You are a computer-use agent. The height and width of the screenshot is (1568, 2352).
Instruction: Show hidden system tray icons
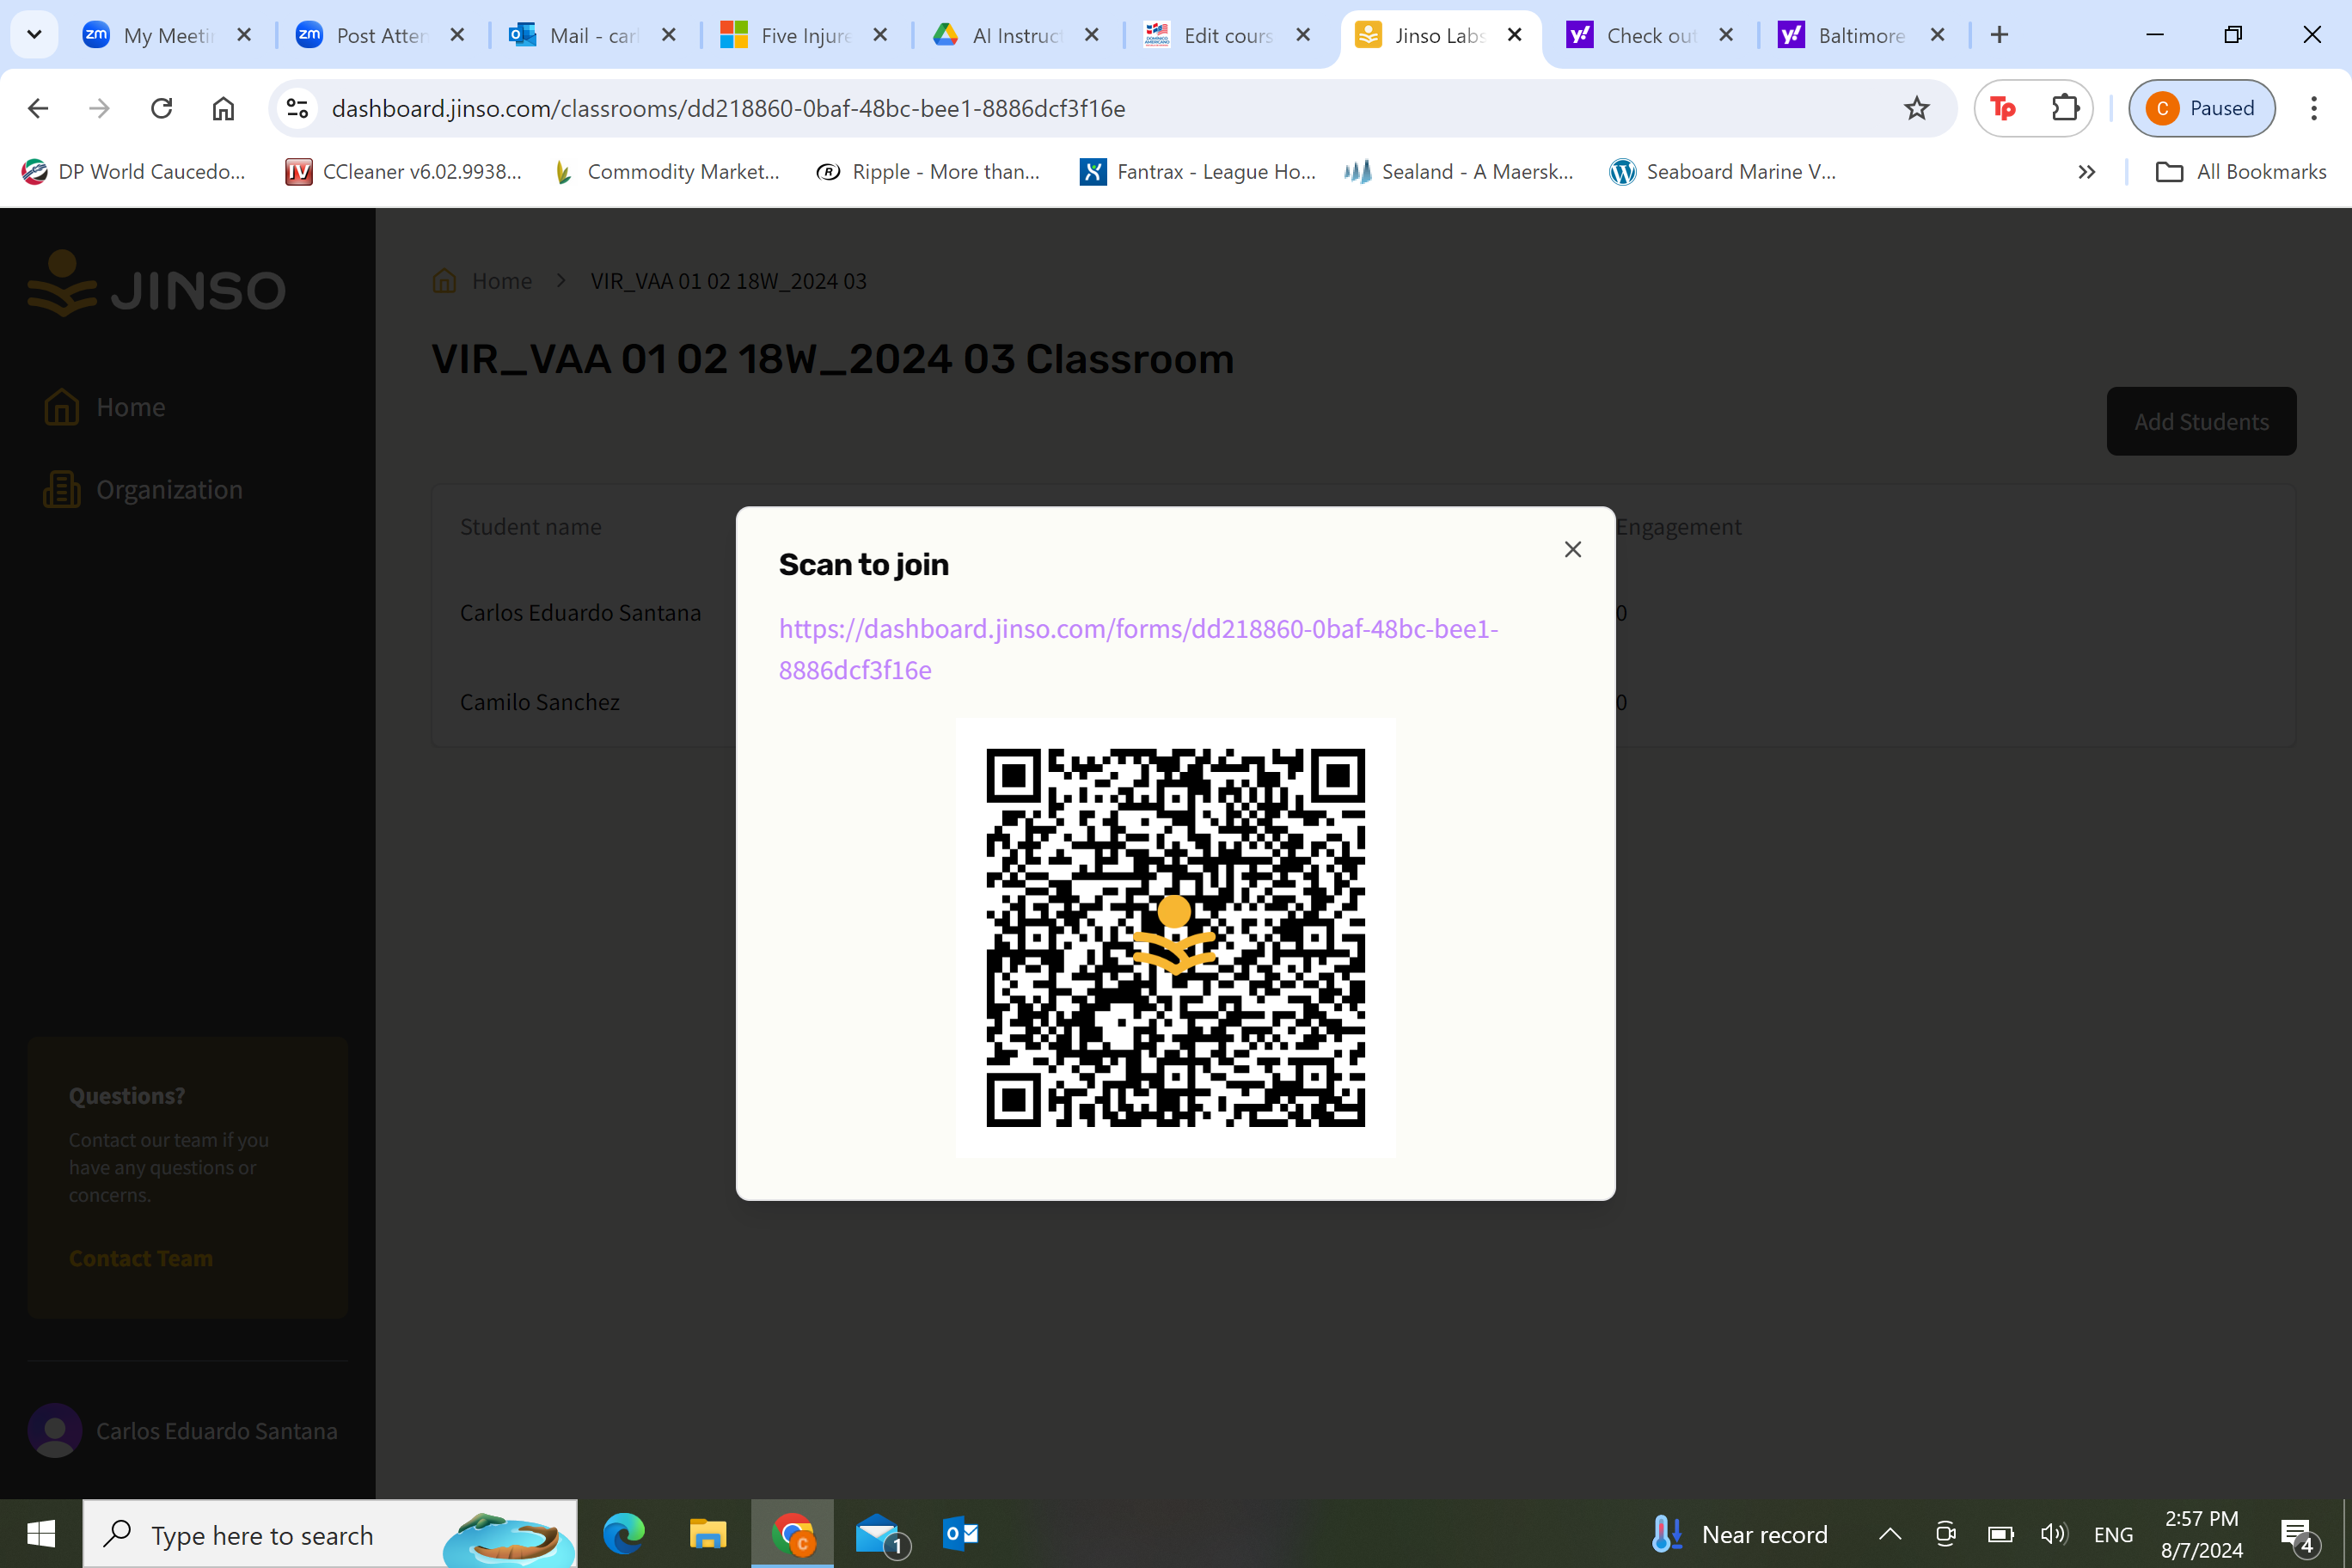click(1889, 1533)
